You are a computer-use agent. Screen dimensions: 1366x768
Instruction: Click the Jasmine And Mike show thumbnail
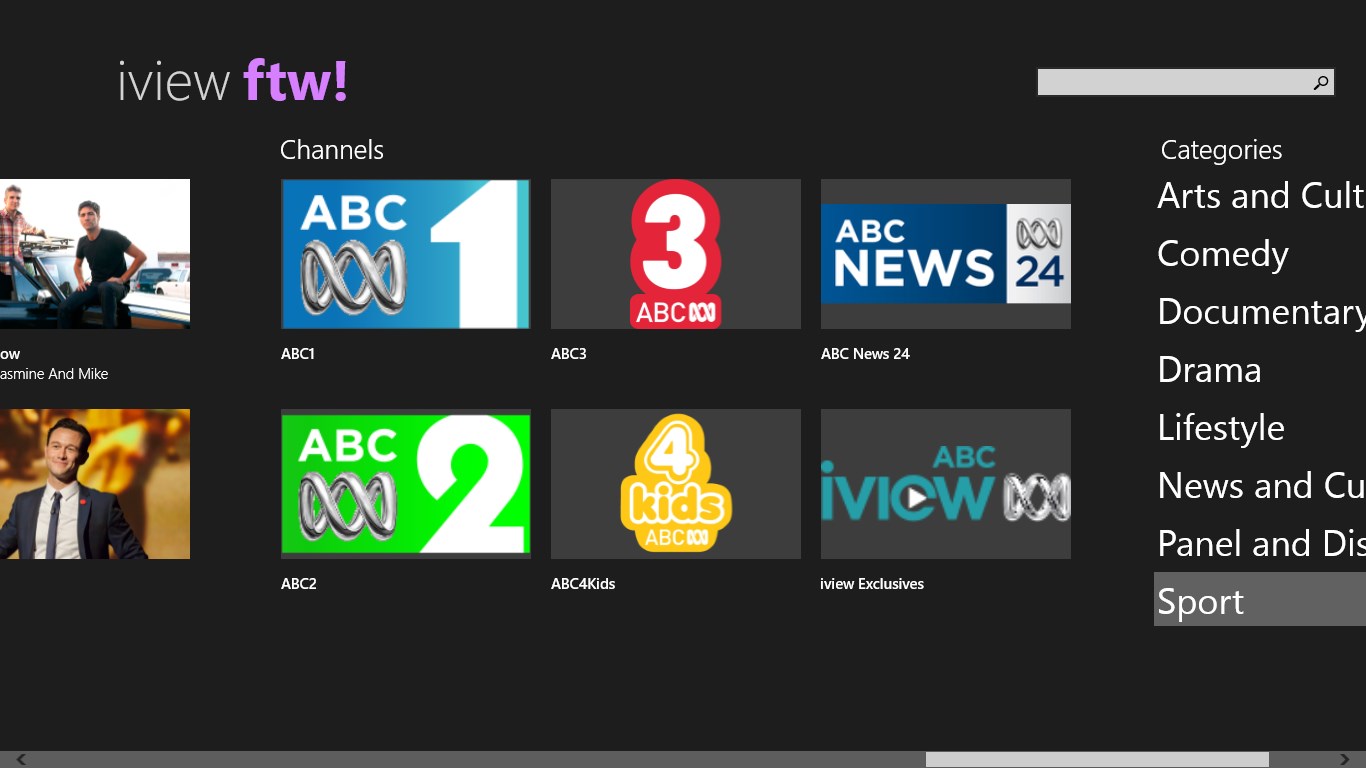tap(95, 254)
